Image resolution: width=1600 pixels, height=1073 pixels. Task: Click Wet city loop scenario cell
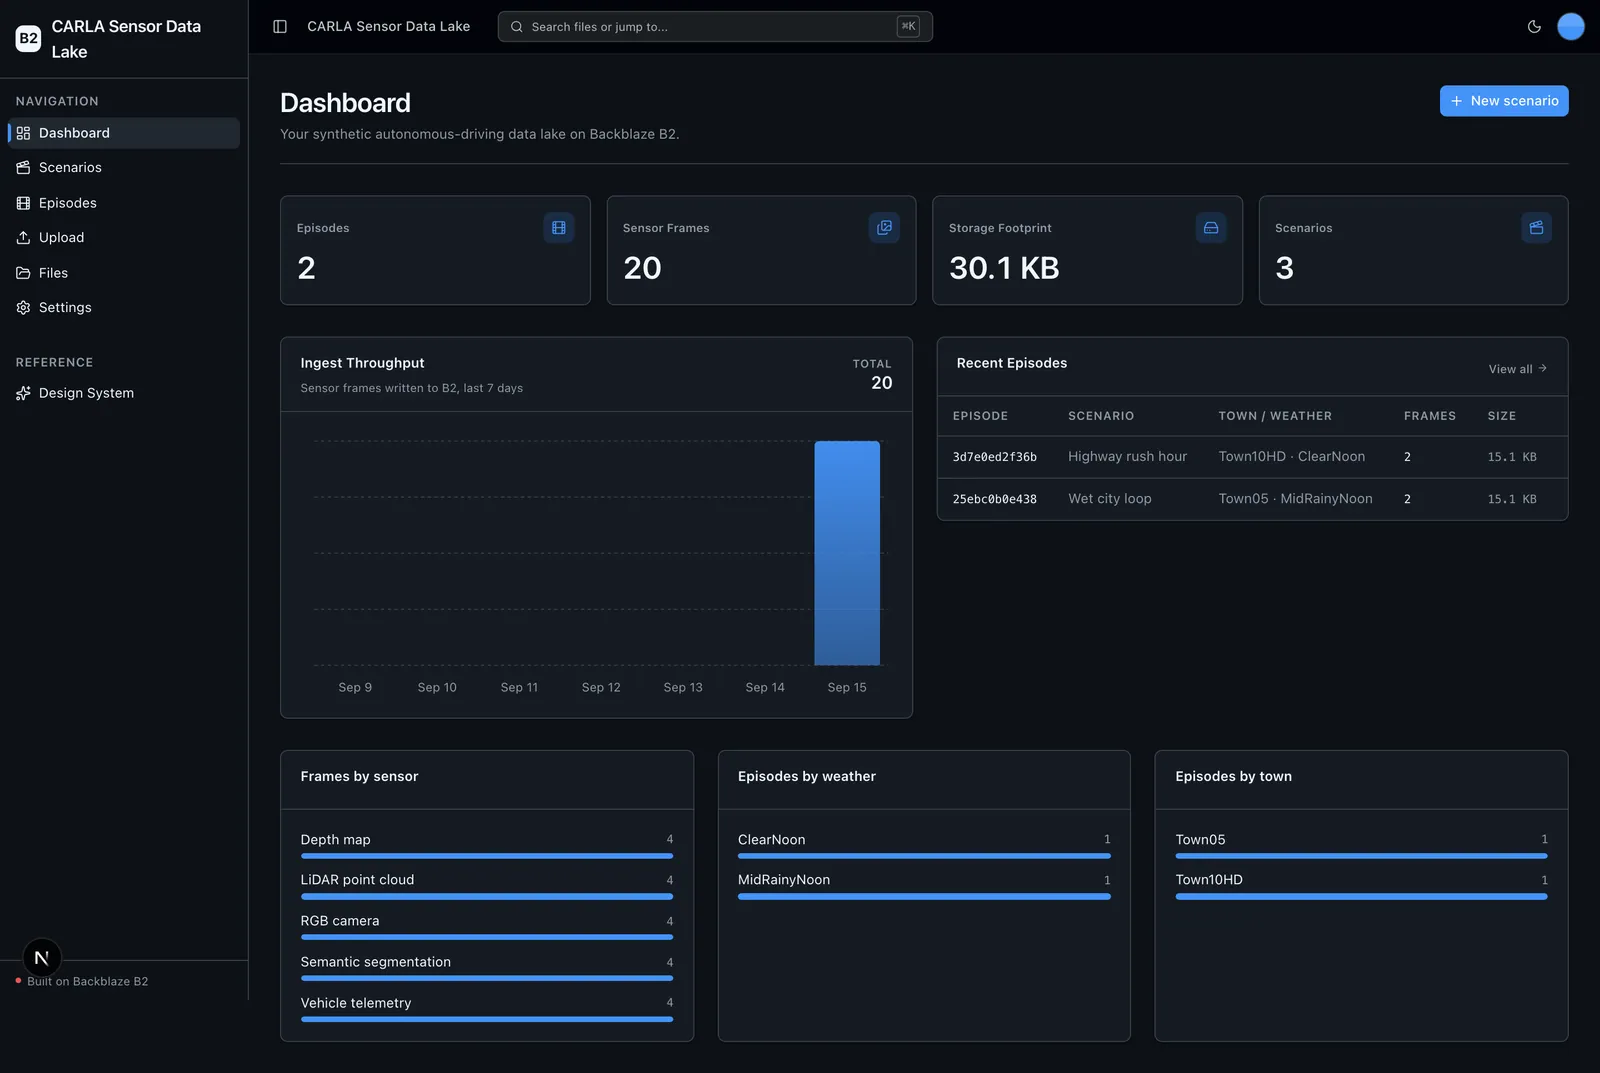(1110, 499)
